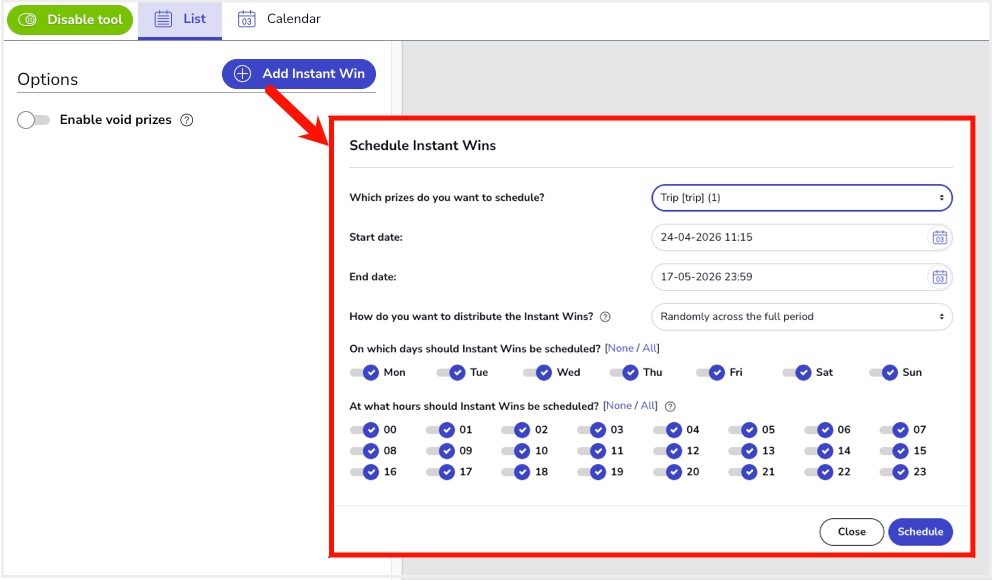Open the Instant Wins distribution dropdown

coord(801,317)
